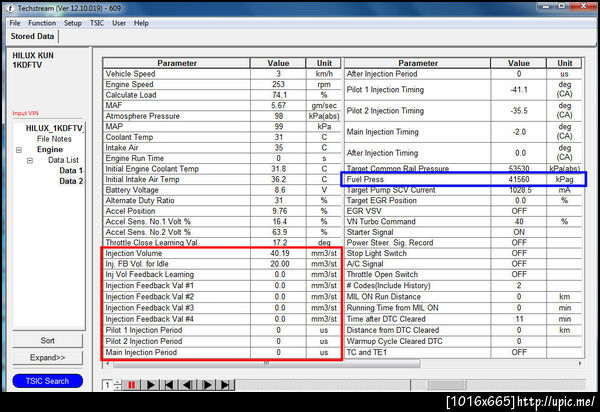Viewport: 600px width, 412px height.
Task: Select the Engine tree item
Action: tap(50, 150)
